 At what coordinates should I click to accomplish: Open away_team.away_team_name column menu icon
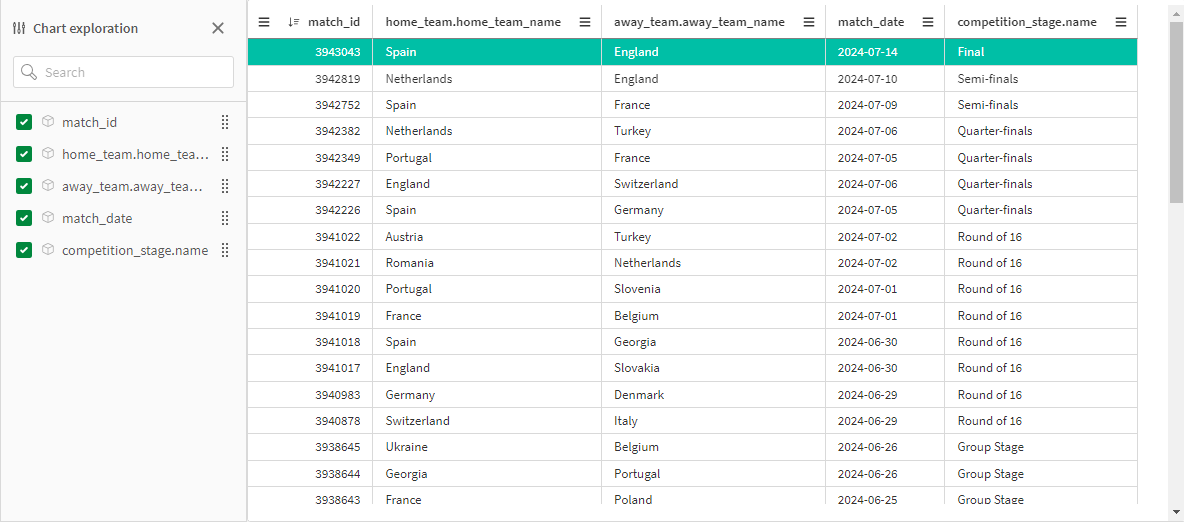coord(809,22)
